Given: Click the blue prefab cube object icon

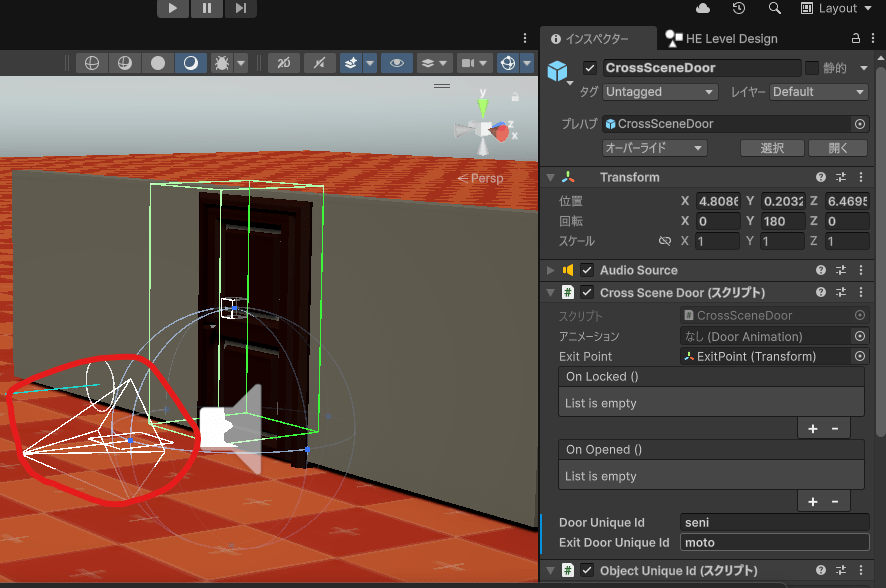Looking at the screenshot, I should pos(557,71).
